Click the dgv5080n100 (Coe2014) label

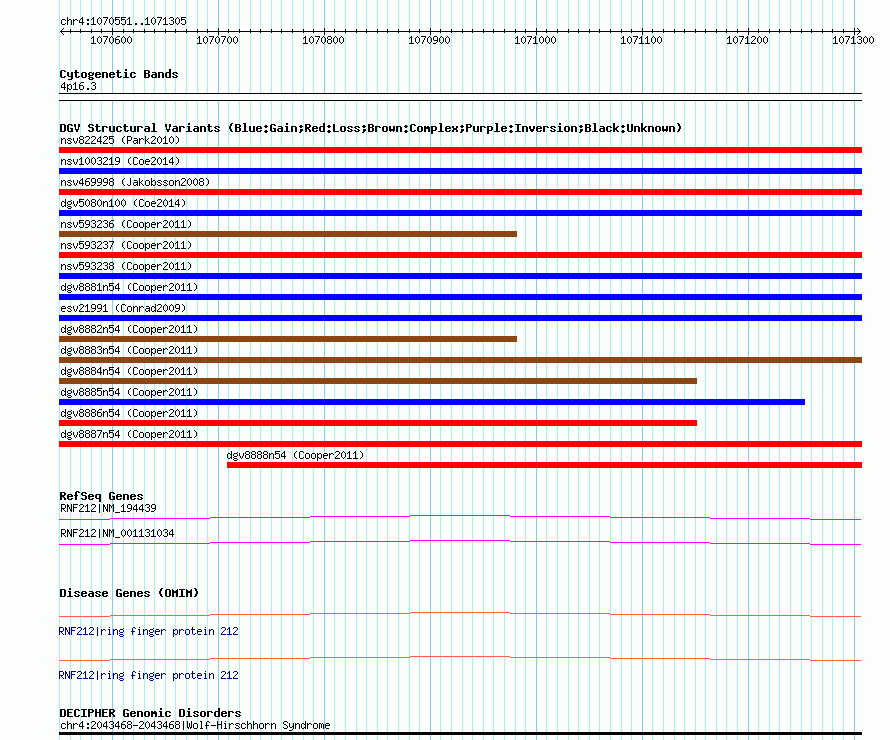[x=123, y=203]
